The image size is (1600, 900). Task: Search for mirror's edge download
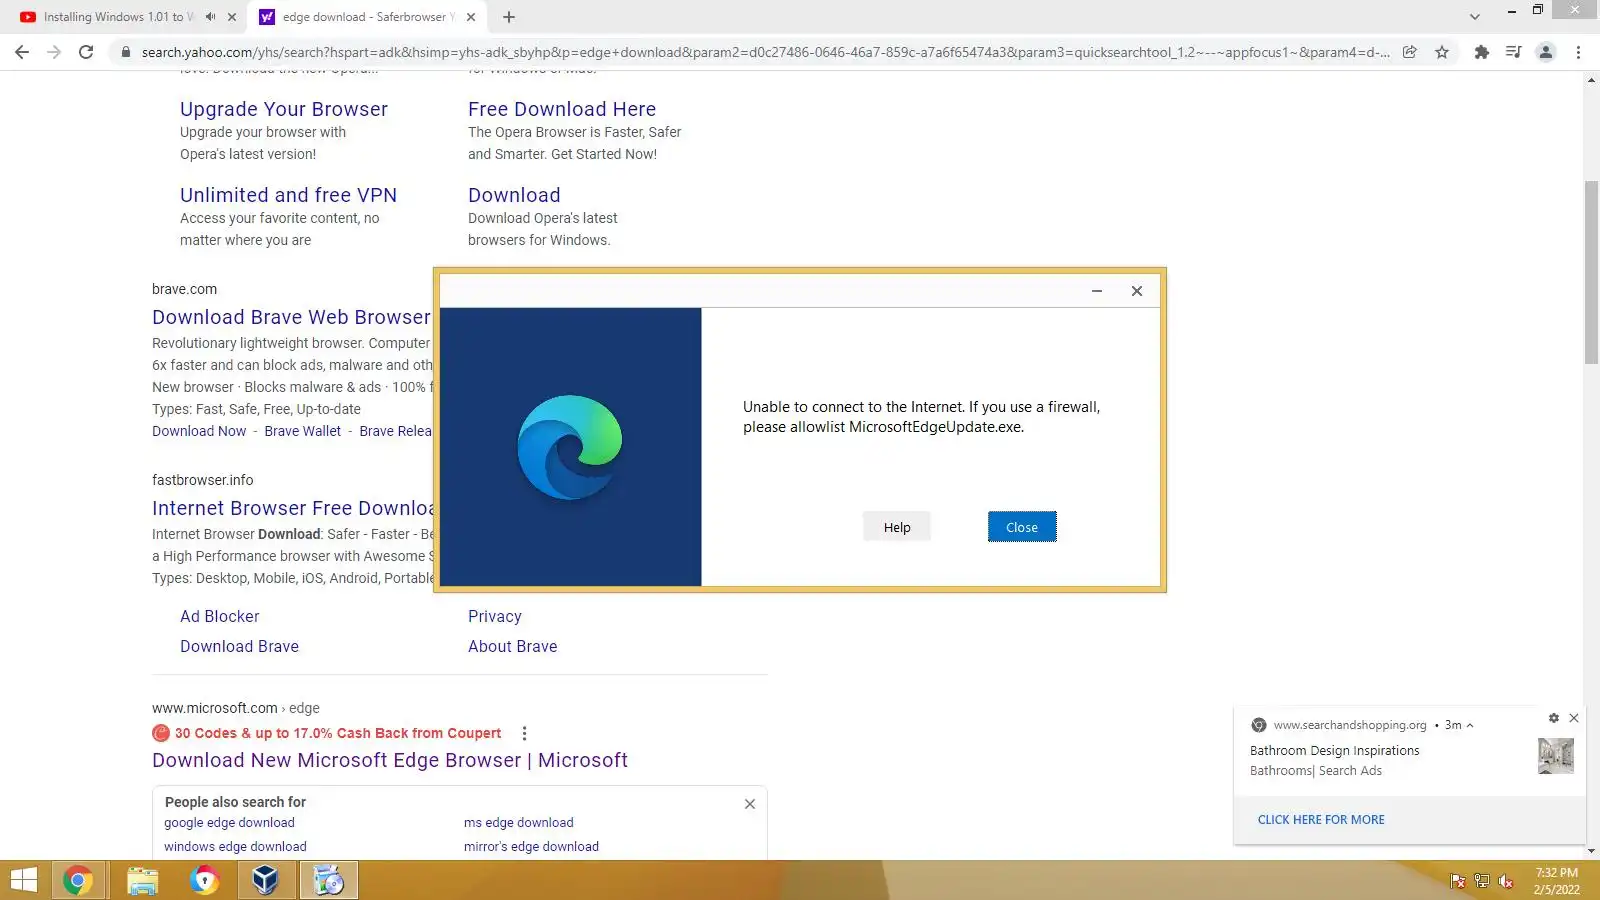[x=531, y=847]
